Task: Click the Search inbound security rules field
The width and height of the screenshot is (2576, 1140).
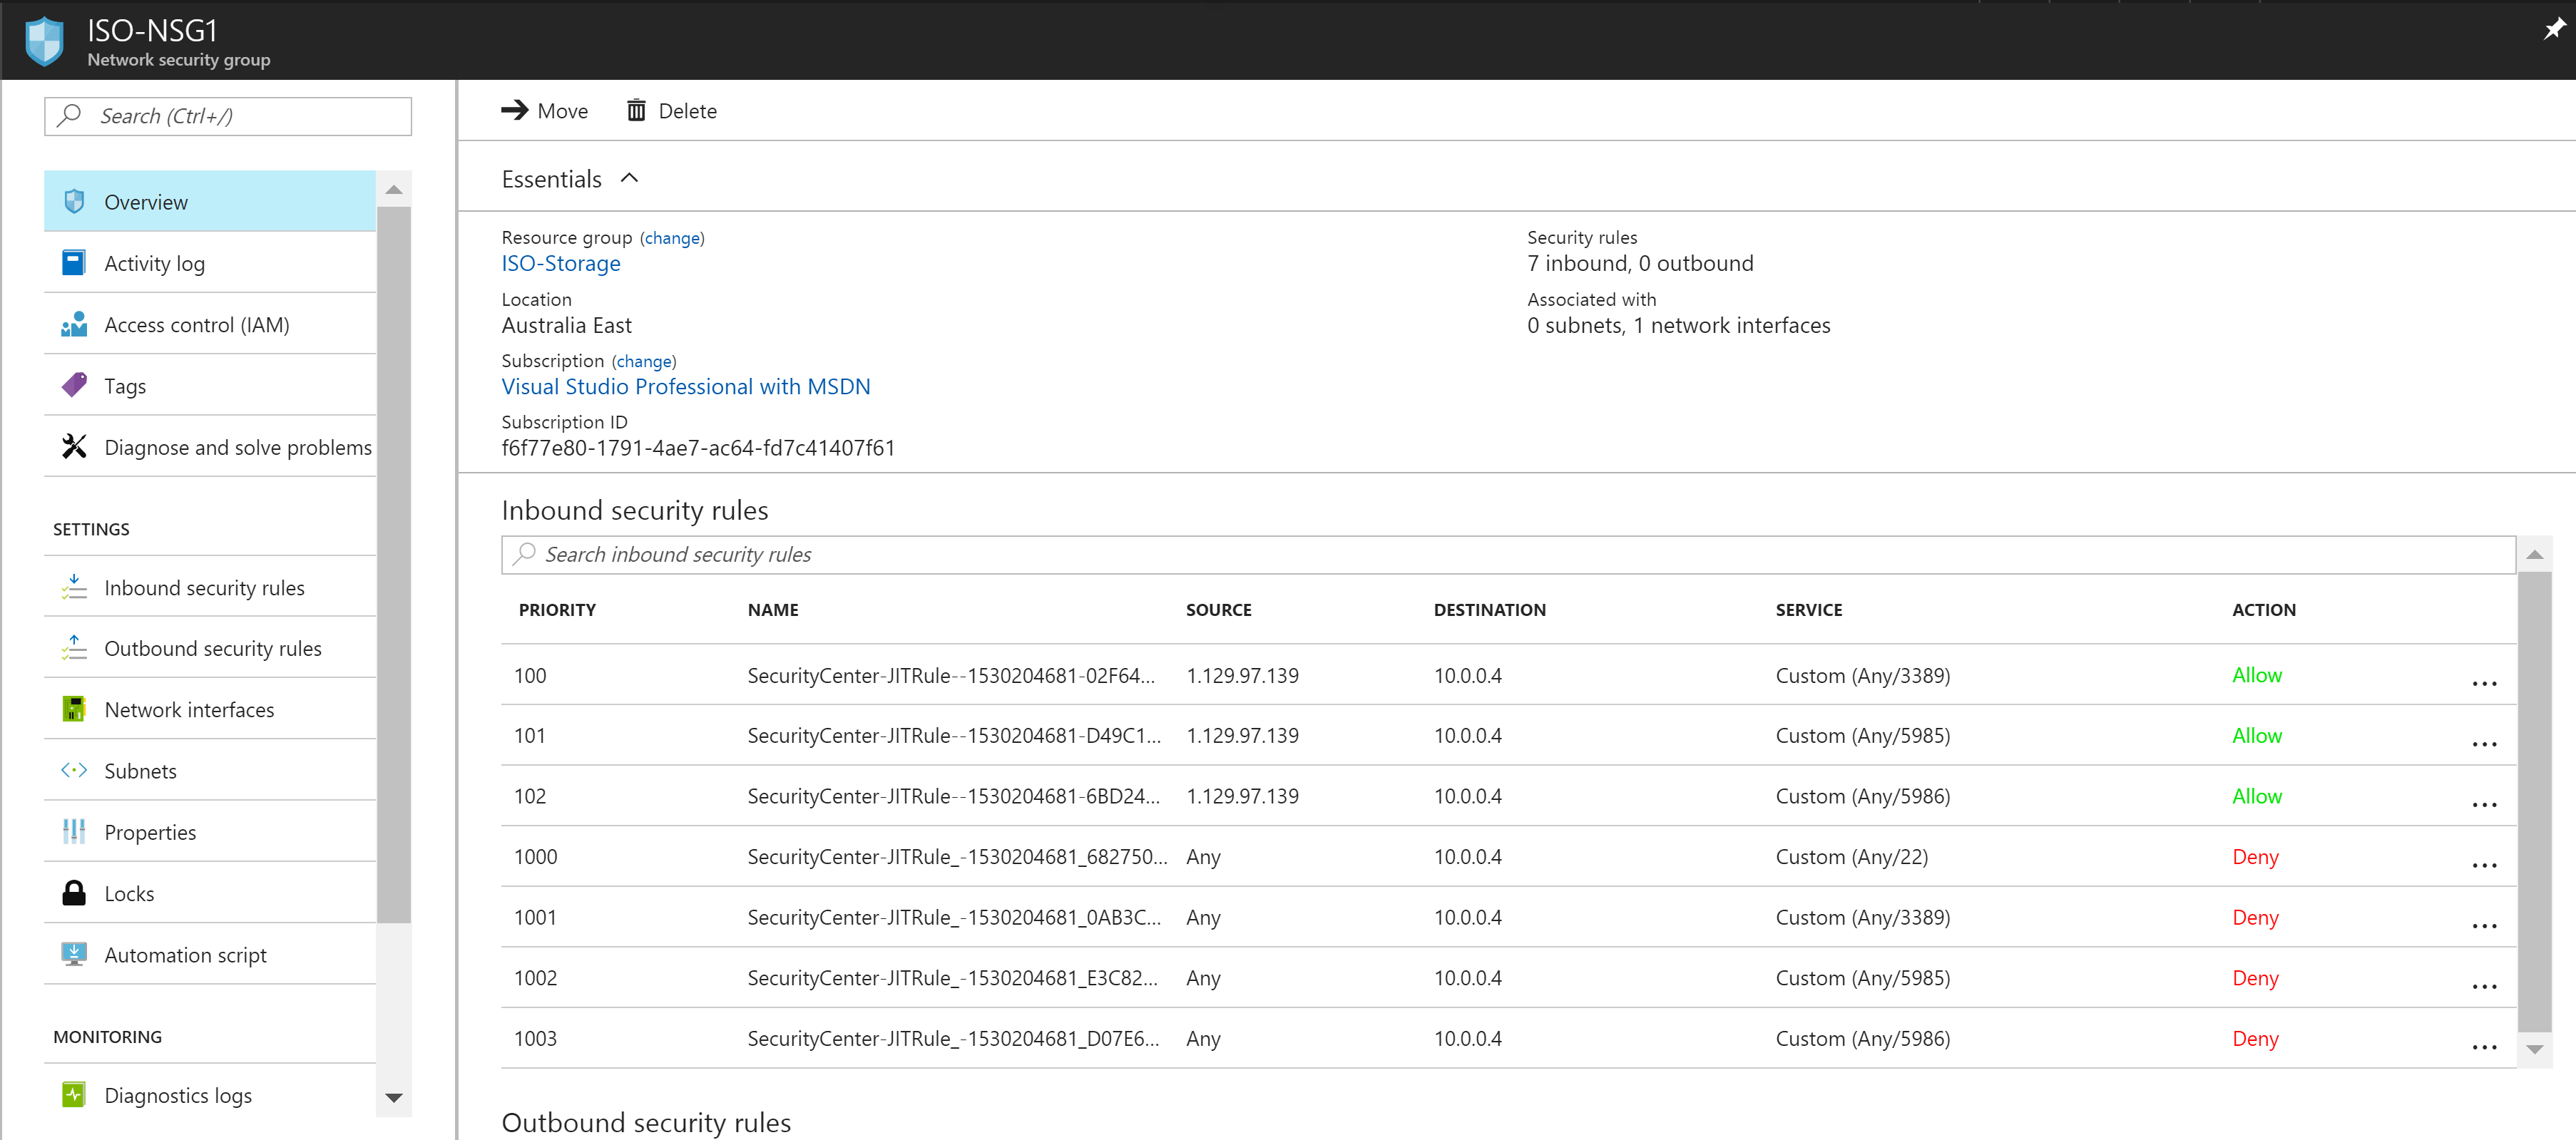Action: click(x=1507, y=555)
